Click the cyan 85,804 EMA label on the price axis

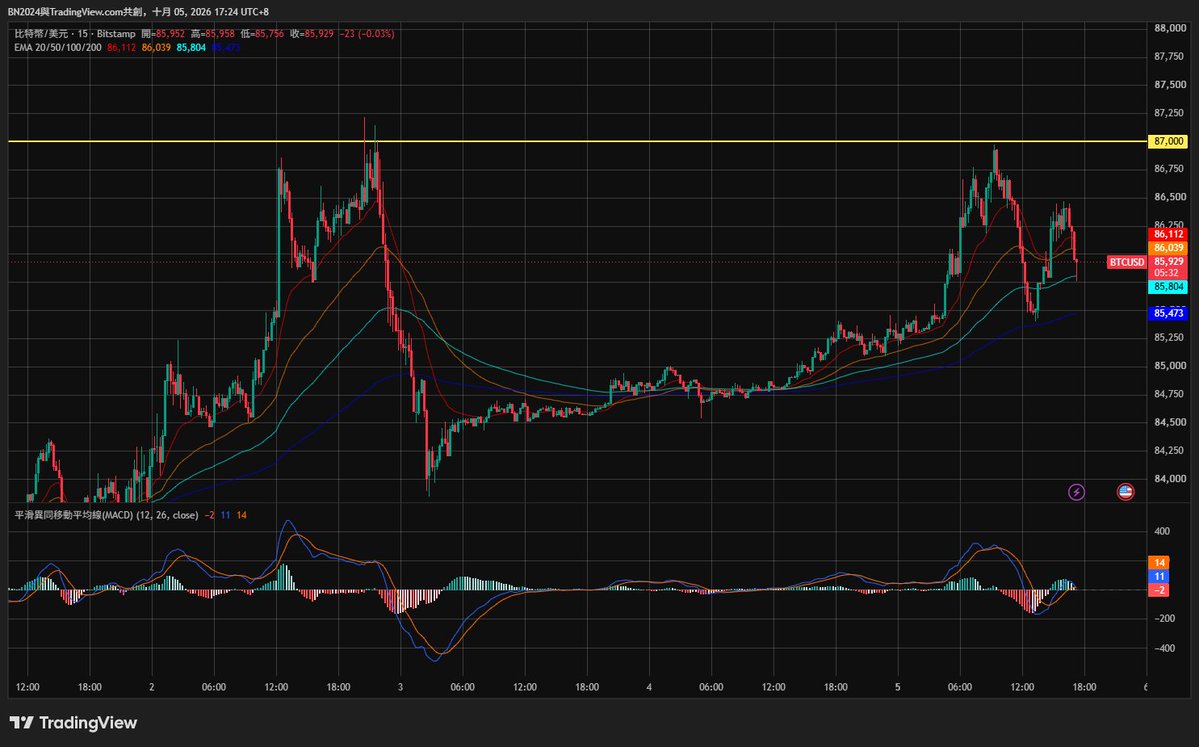pyautogui.click(x=1168, y=287)
